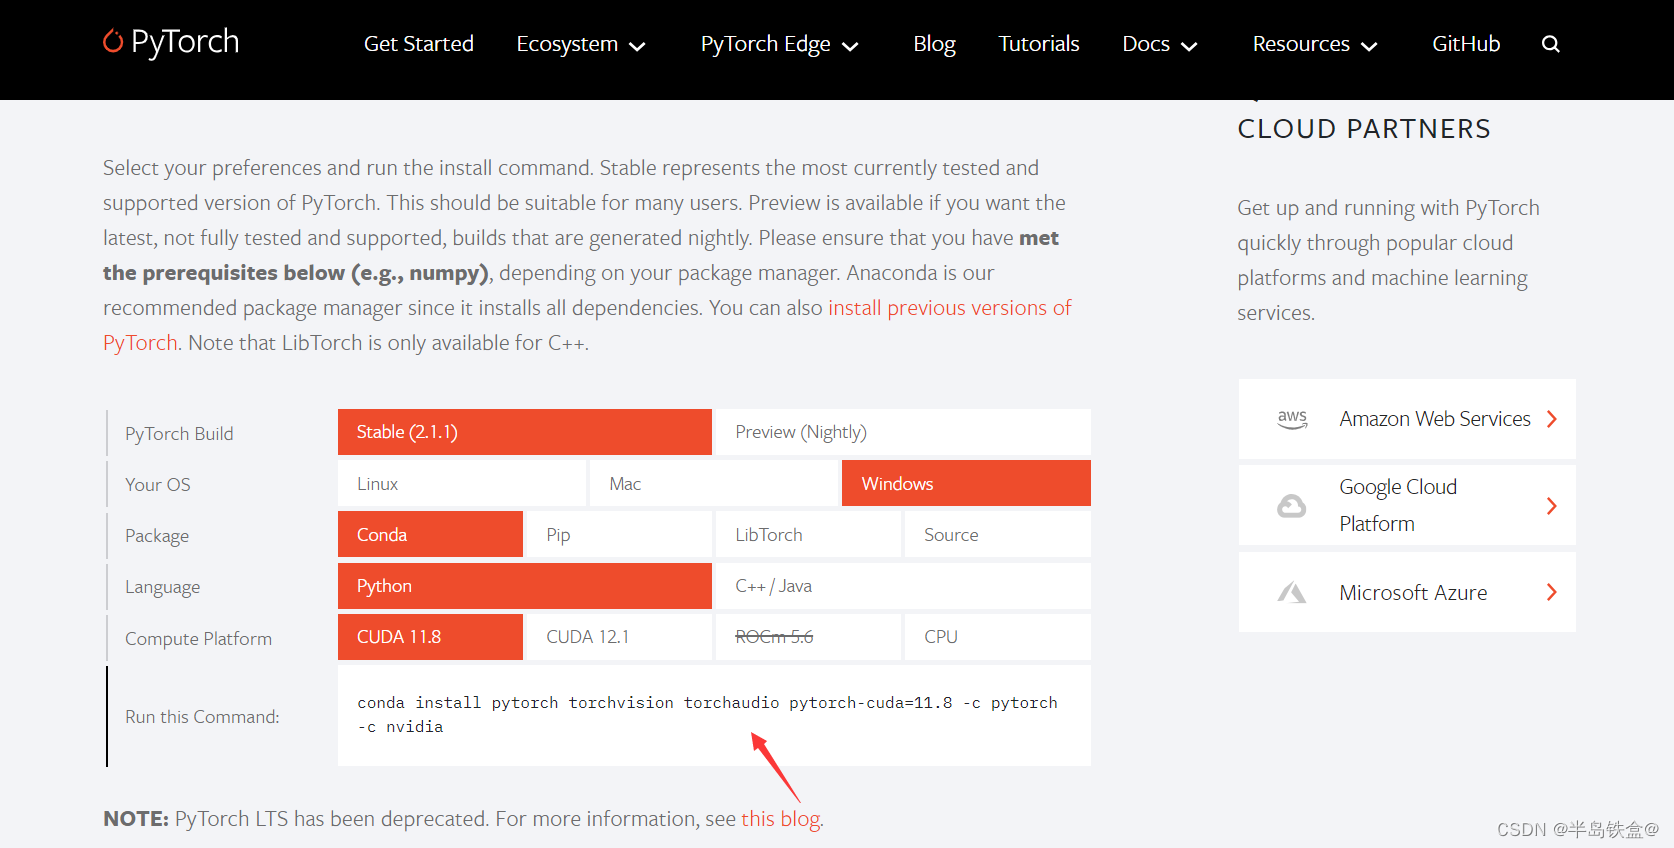Select C++ / Java language option
Viewport: 1674px width, 848px height.
pos(903,586)
